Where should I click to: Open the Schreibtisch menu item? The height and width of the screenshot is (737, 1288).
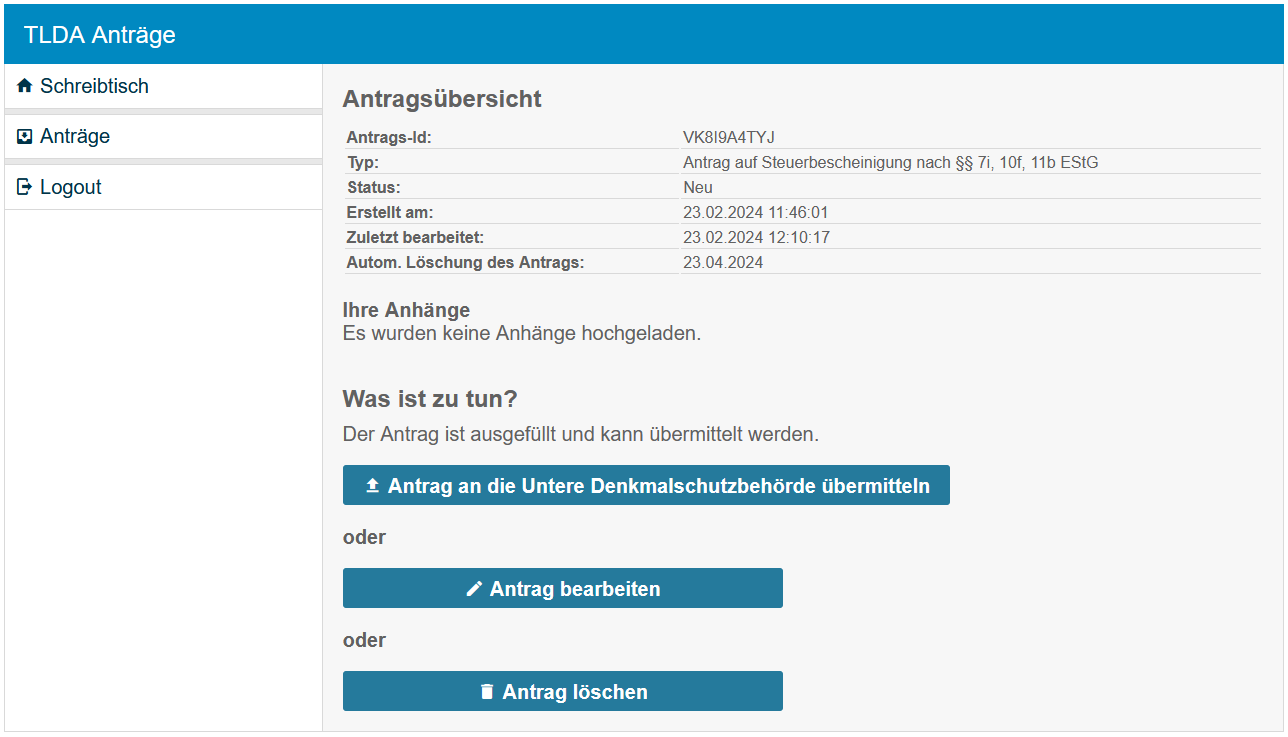point(94,86)
